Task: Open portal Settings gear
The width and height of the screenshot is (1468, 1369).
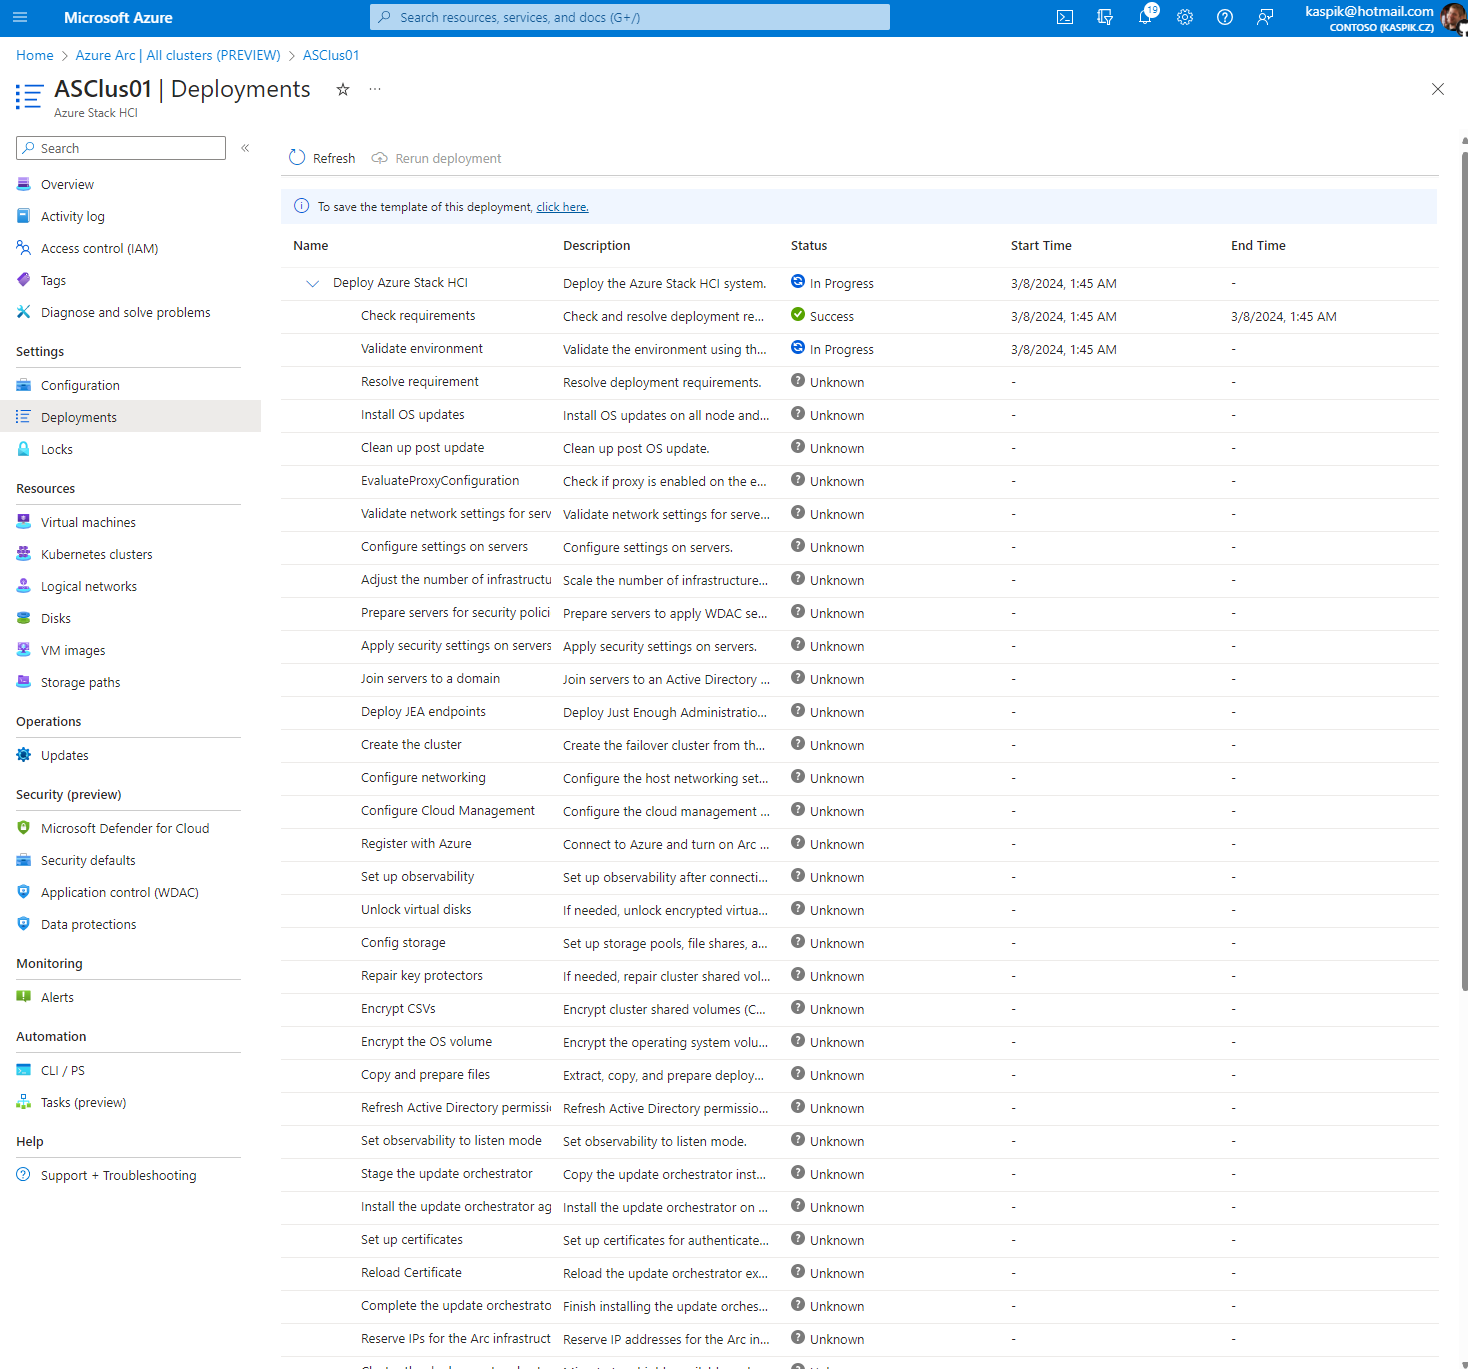Action: click(x=1185, y=17)
